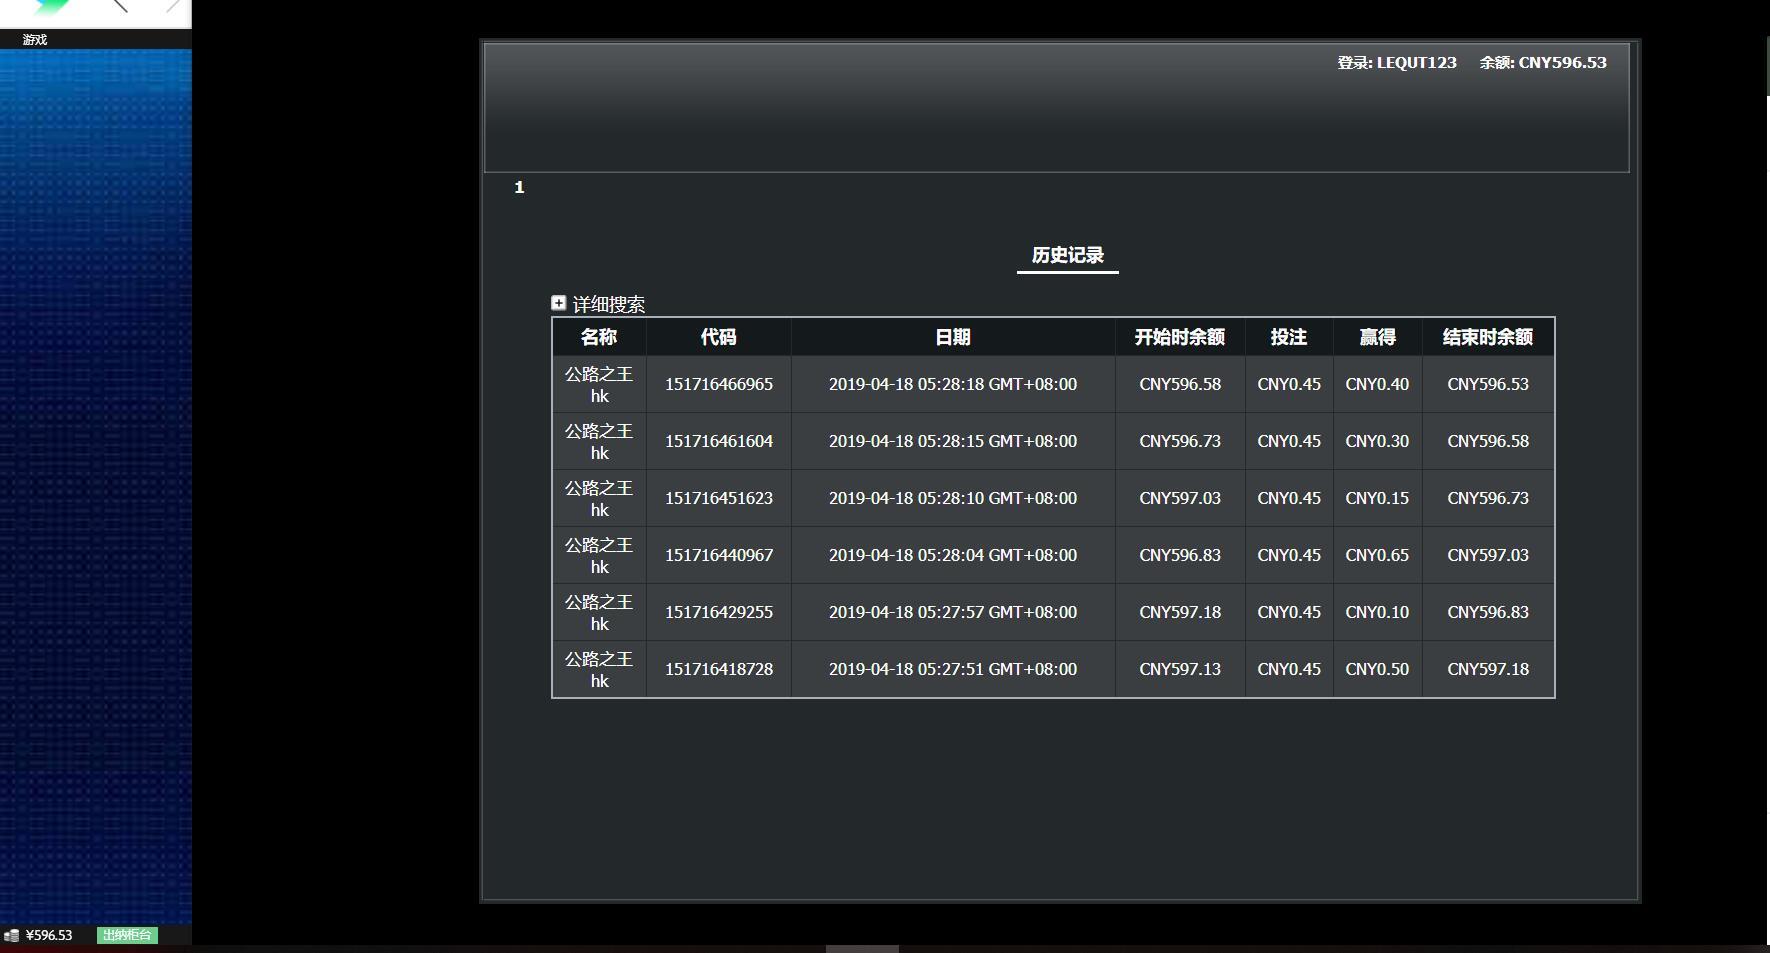Click the 余额: CNY596.53 balance in the header
Viewport: 1770px width, 953px height.
click(x=1543, y=62)
